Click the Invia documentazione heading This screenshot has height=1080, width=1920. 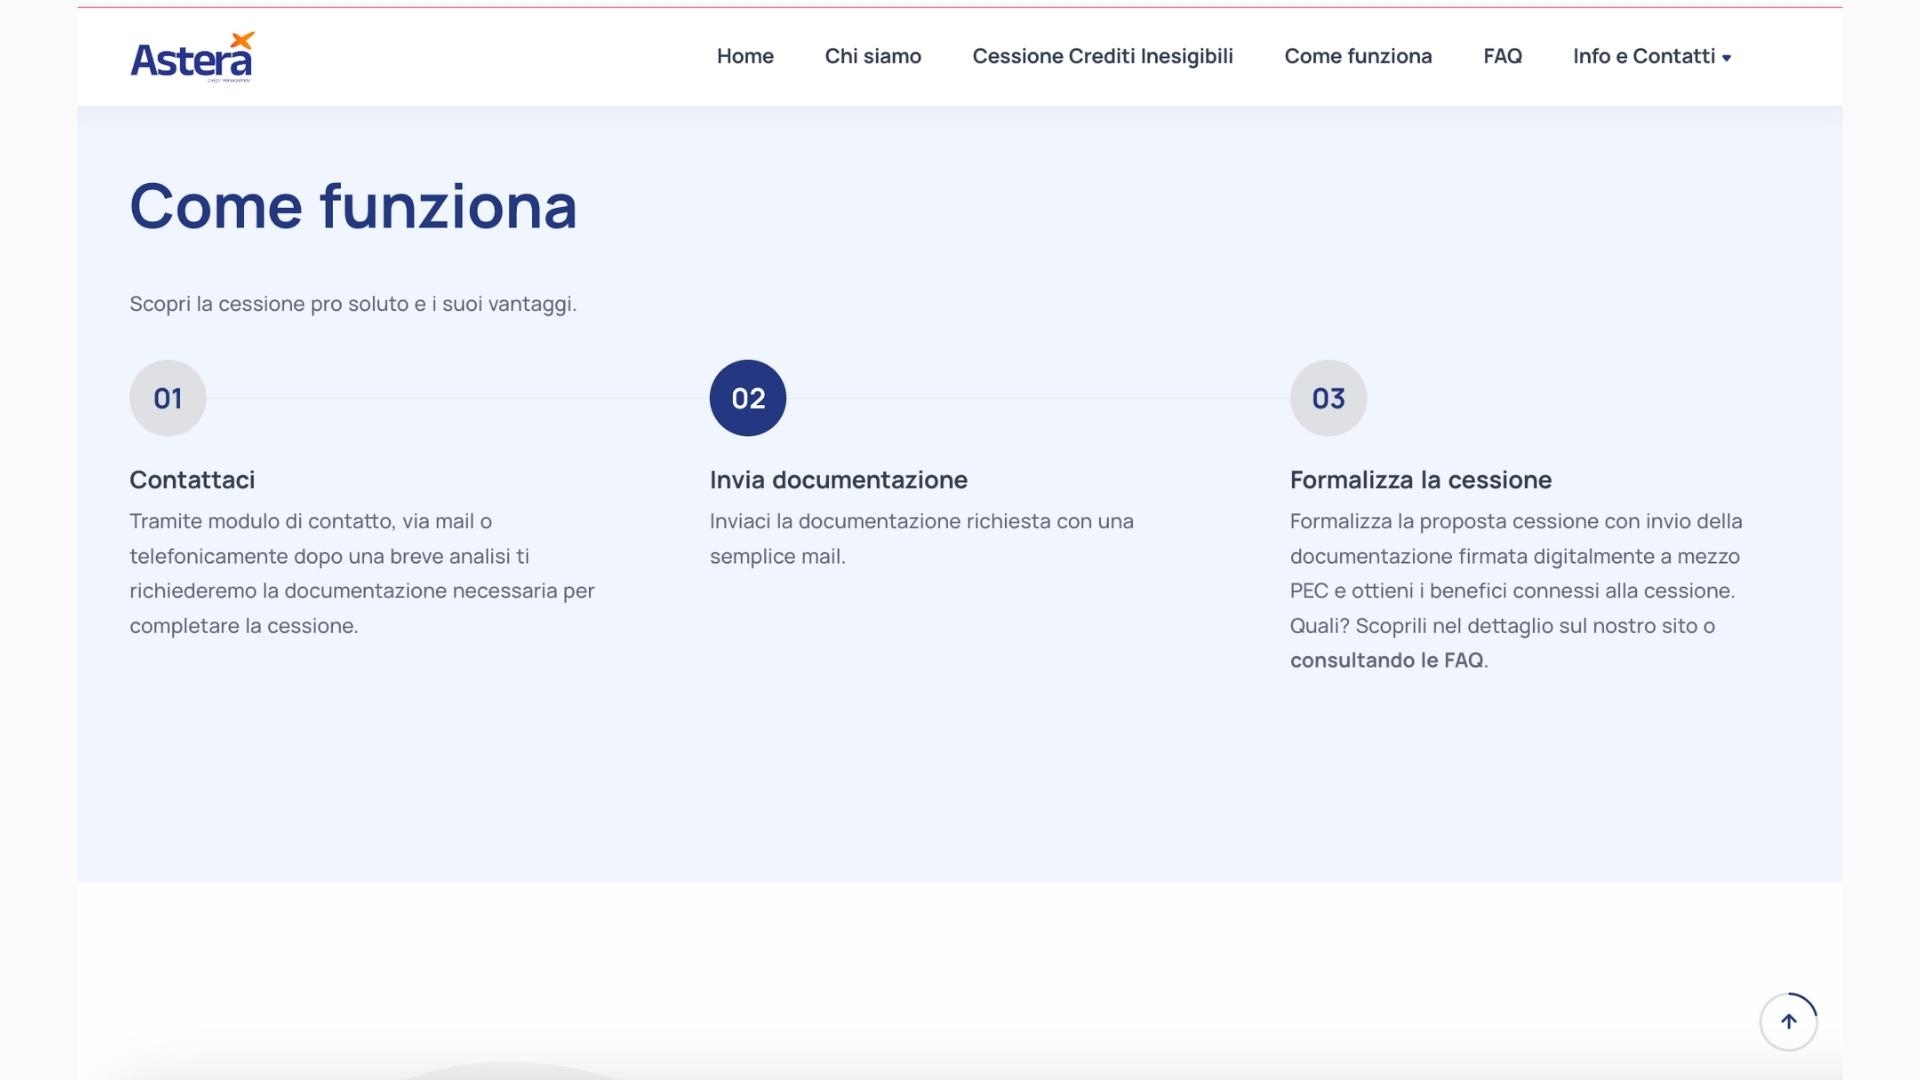[x=838, y=480]
